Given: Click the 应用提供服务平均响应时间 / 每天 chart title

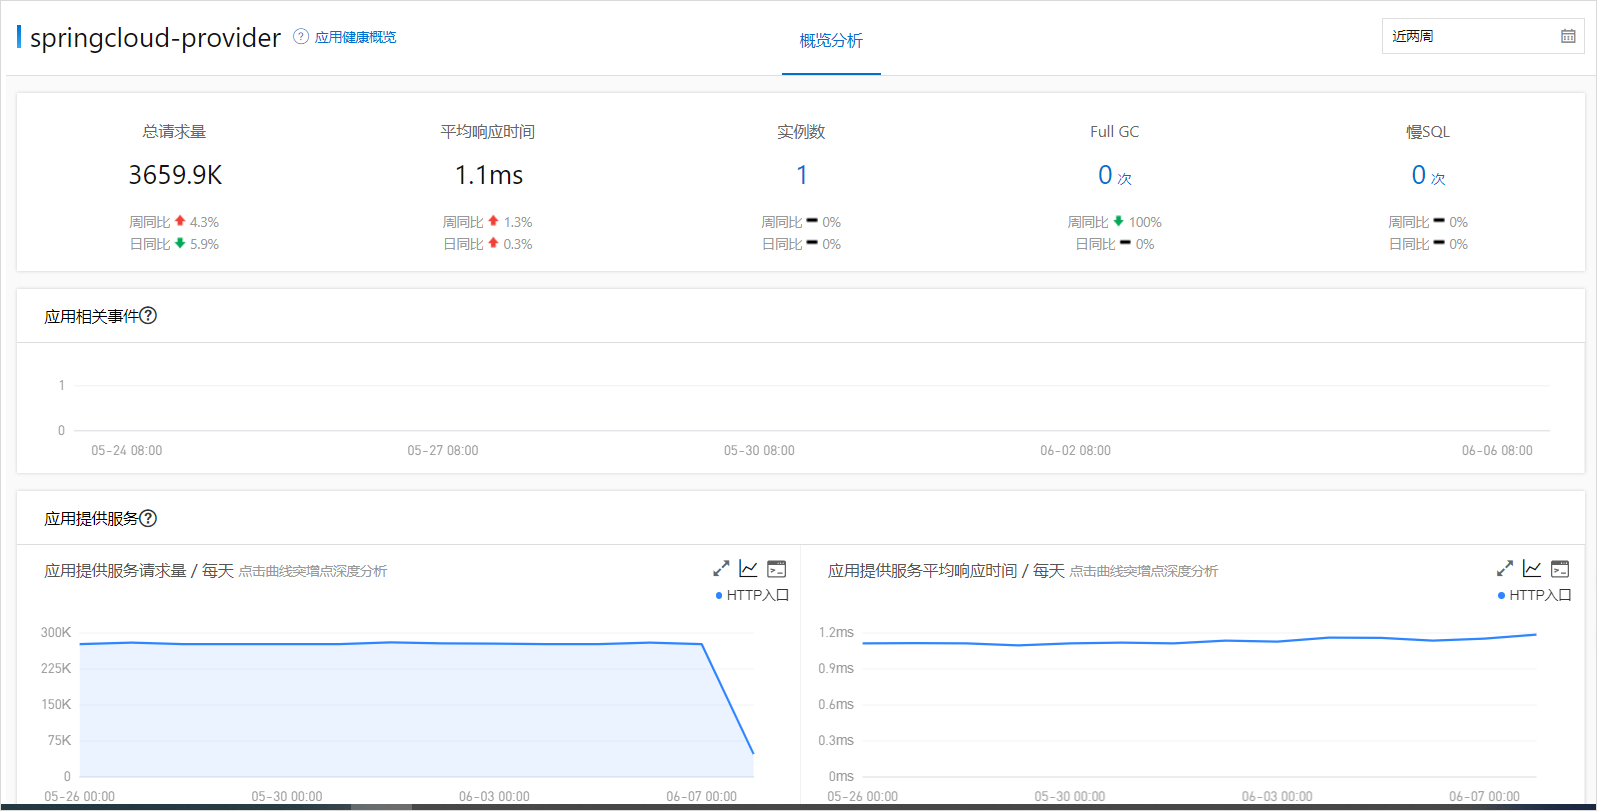Looking at the screenshot, I should pos(946,571).
